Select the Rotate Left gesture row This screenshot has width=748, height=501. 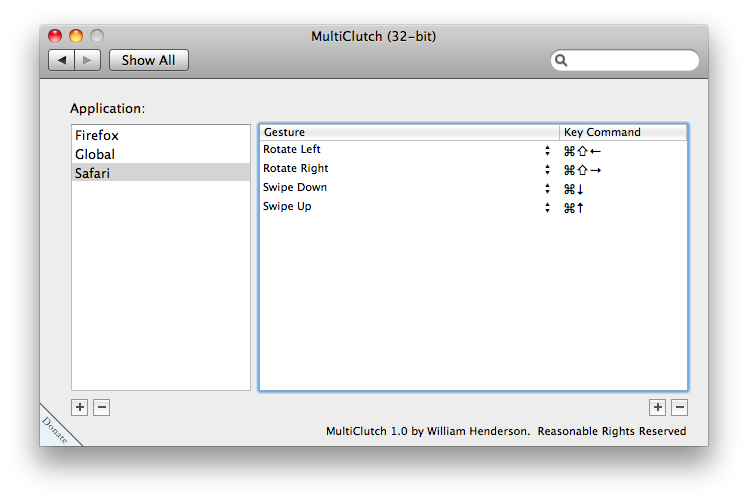point(474,151)
